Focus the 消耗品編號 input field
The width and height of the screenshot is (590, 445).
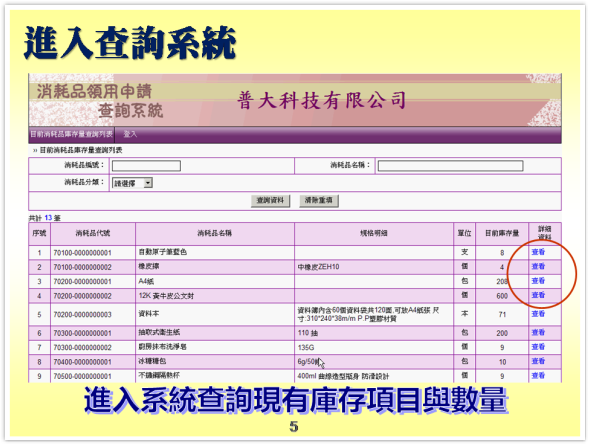pyautogui.click(x=146, y=166)
